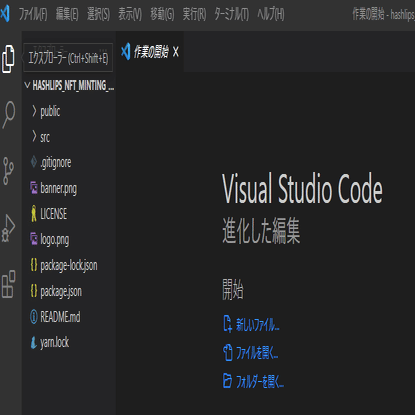This screenshot has width=415, height=415.
Task: Open the 実行(R) menu
Action: pos(194,14)
